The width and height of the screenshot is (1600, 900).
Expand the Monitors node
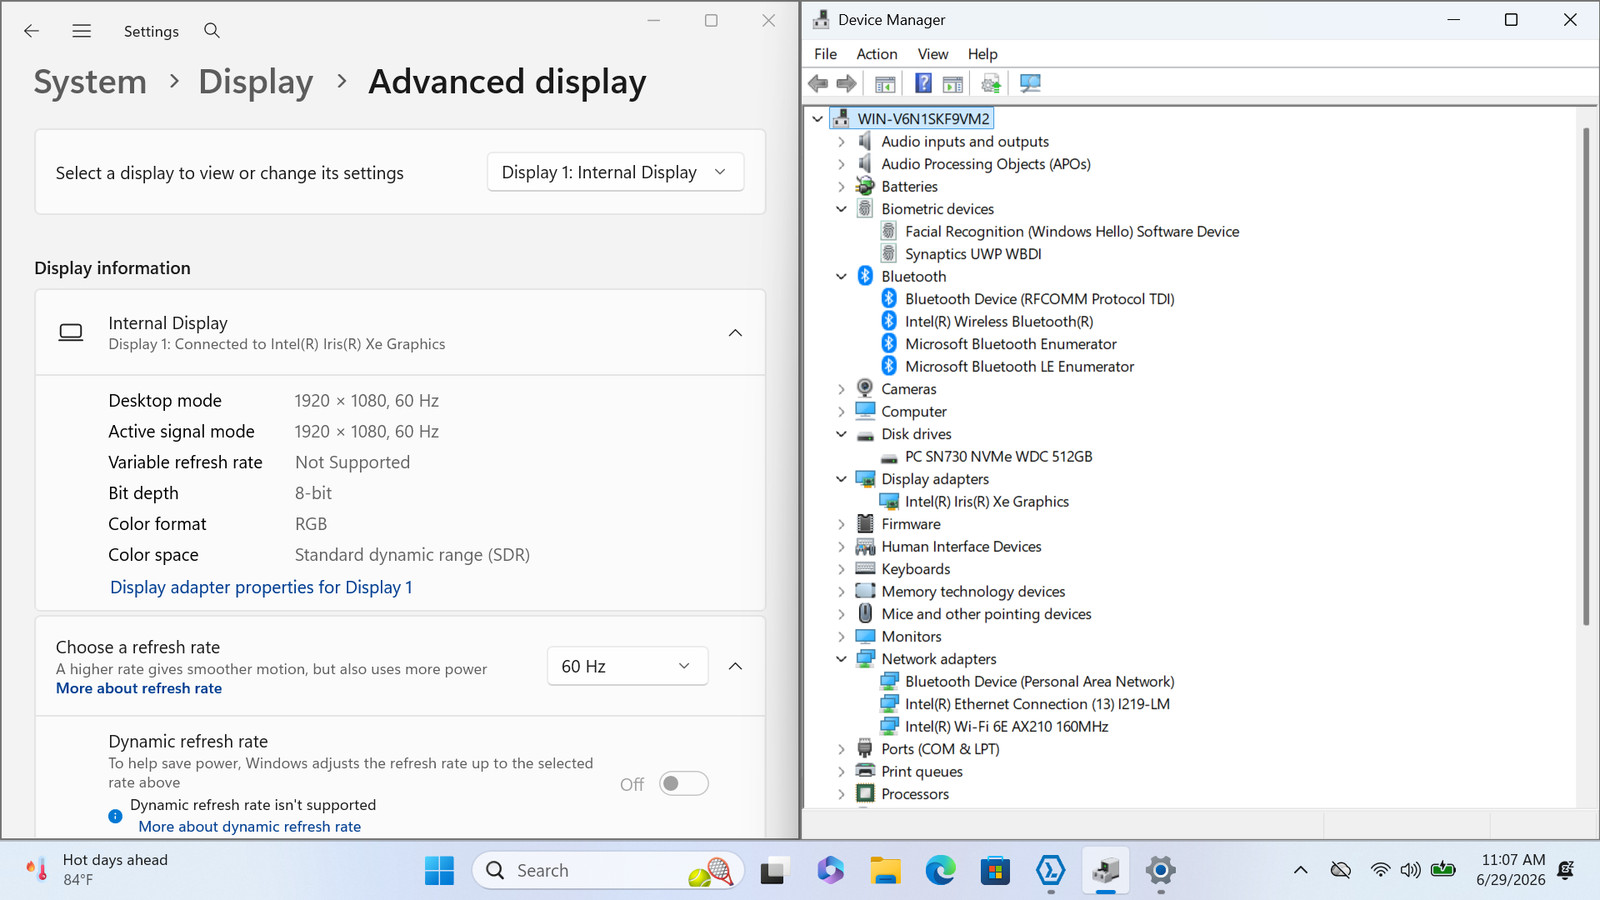(841, 637)
